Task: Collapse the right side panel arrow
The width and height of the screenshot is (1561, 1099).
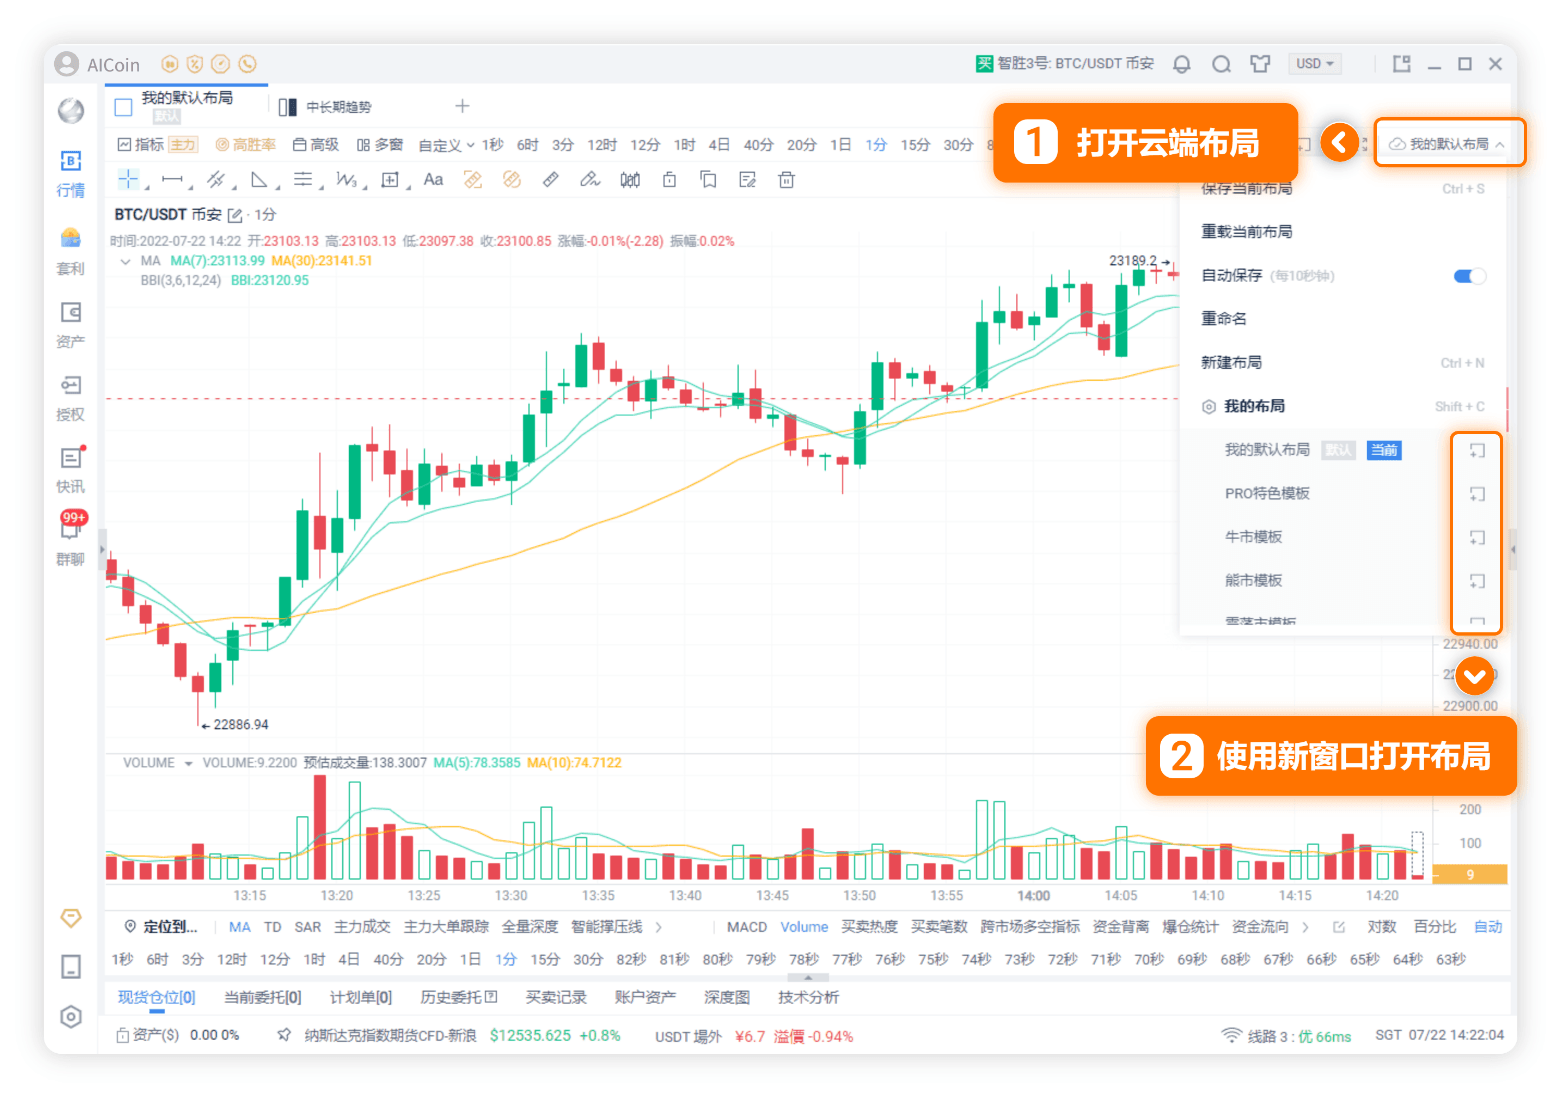Action: pos(1512,549)
